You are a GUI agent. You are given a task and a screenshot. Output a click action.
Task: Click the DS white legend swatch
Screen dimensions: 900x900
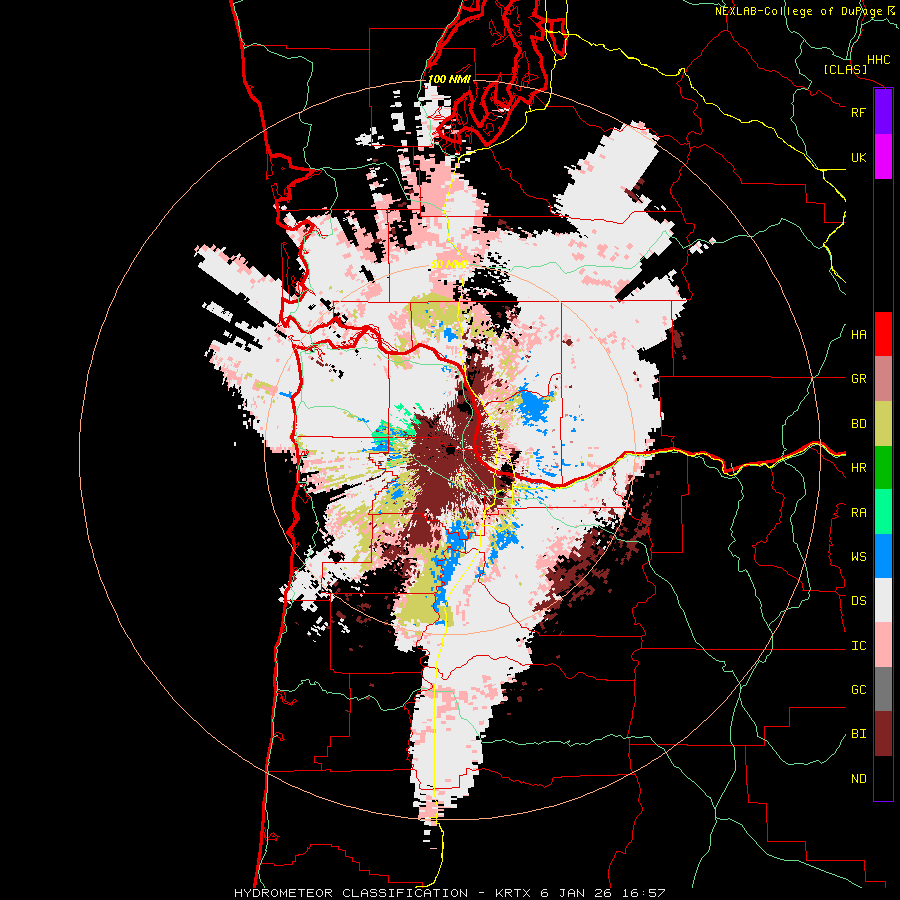click(883, 601)
